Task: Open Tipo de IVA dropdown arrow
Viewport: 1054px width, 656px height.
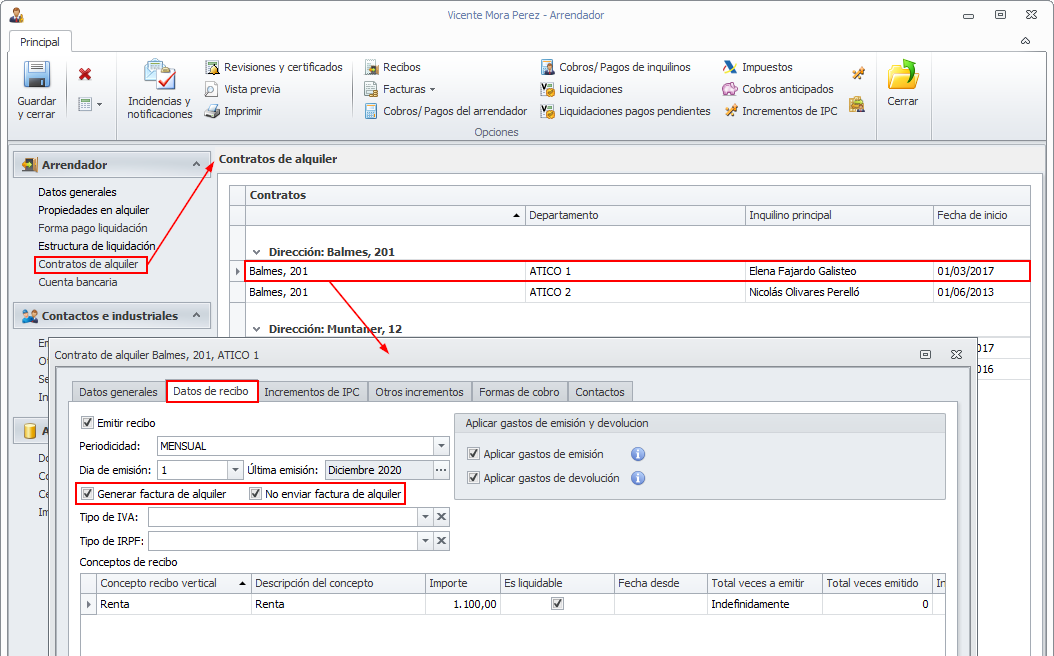Action: [425, 517]
